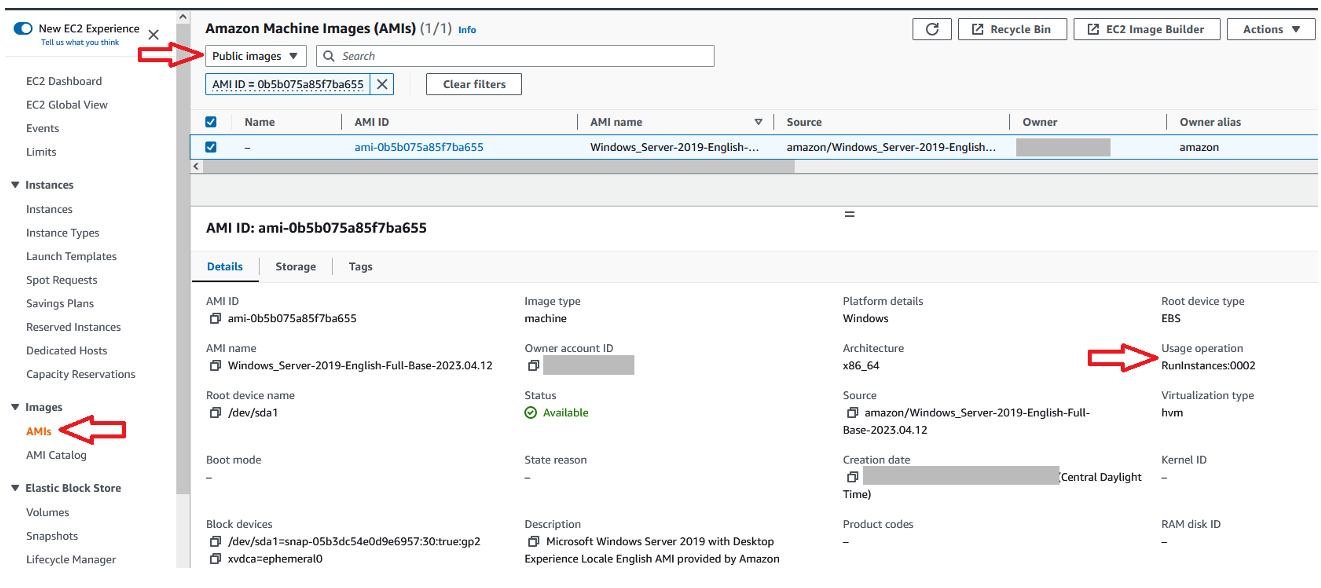Click the Tell us what you think link

click(80, 42)
